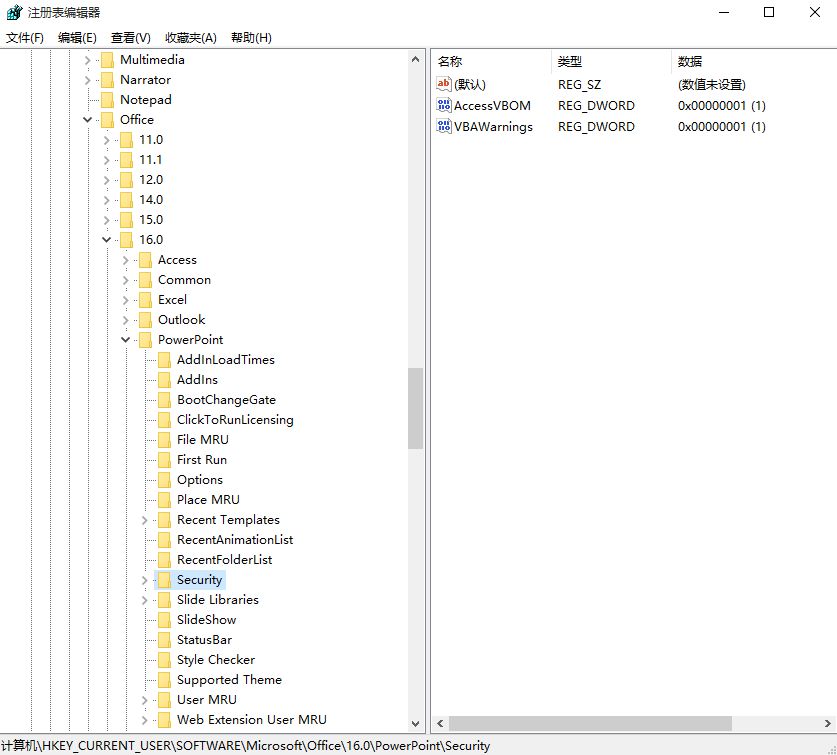Click the Excel folder icon
Image resolution: width=837 pixels, height=755 pixels.
click(145, 300)
